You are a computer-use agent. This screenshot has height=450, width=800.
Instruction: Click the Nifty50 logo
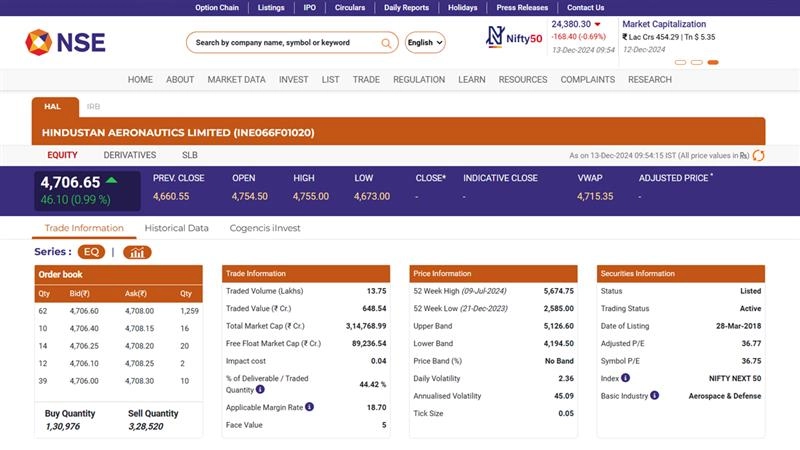pos(513,37)
